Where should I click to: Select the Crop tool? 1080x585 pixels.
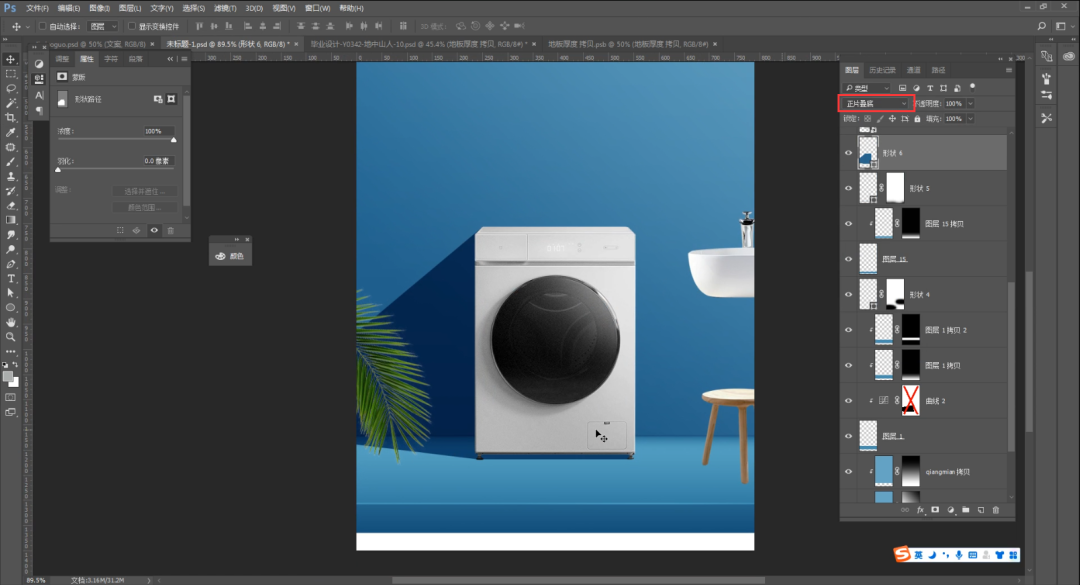pyautogui.click(x=11, y=117)
